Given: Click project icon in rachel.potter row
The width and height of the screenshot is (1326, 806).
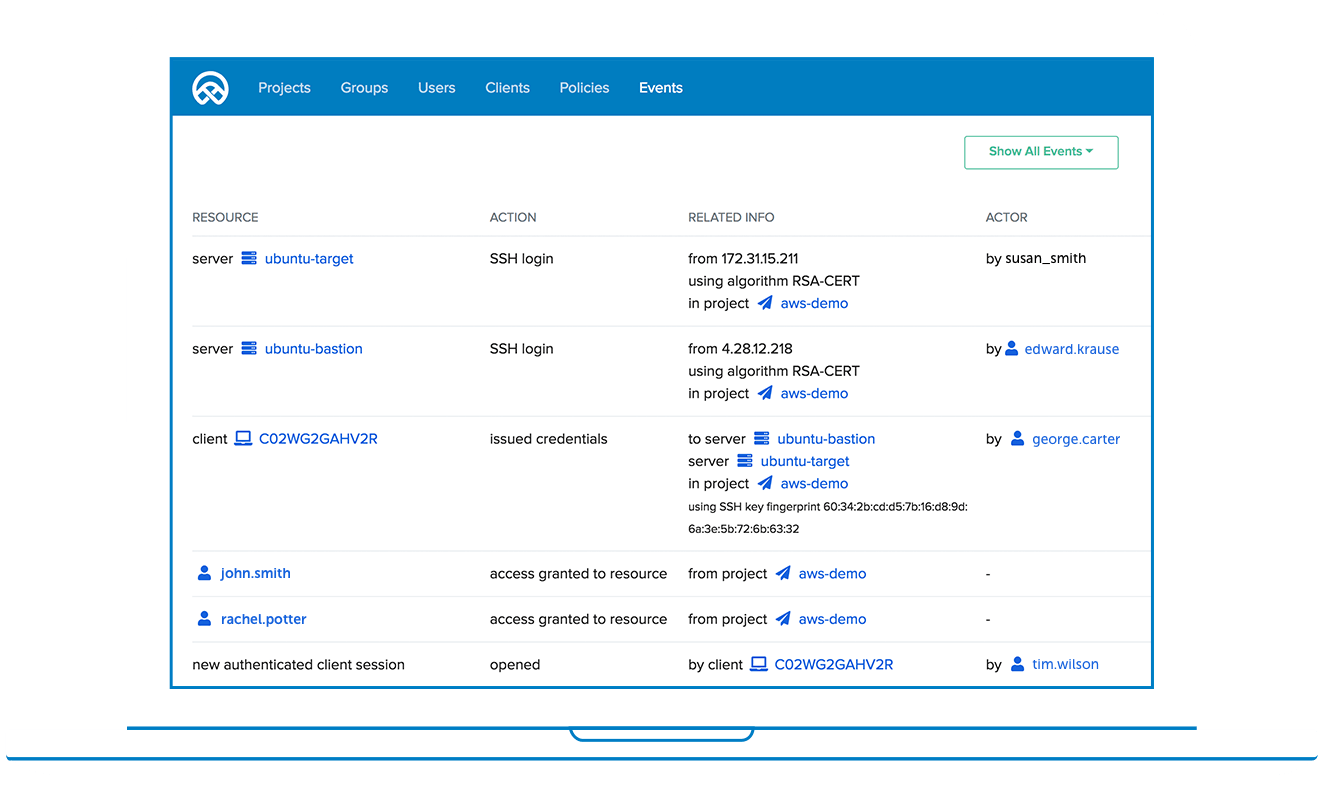Looking at the screenshot, I should click(783, 619).
